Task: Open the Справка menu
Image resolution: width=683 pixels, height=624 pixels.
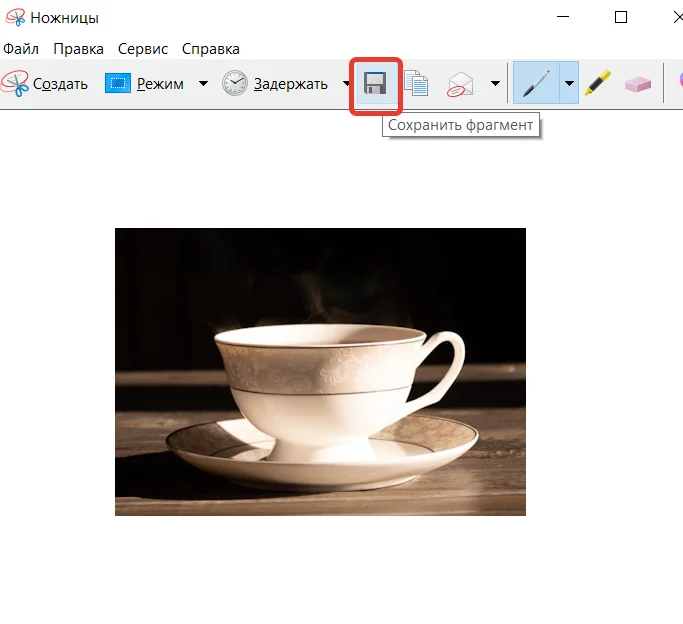Action: (211, 49)
